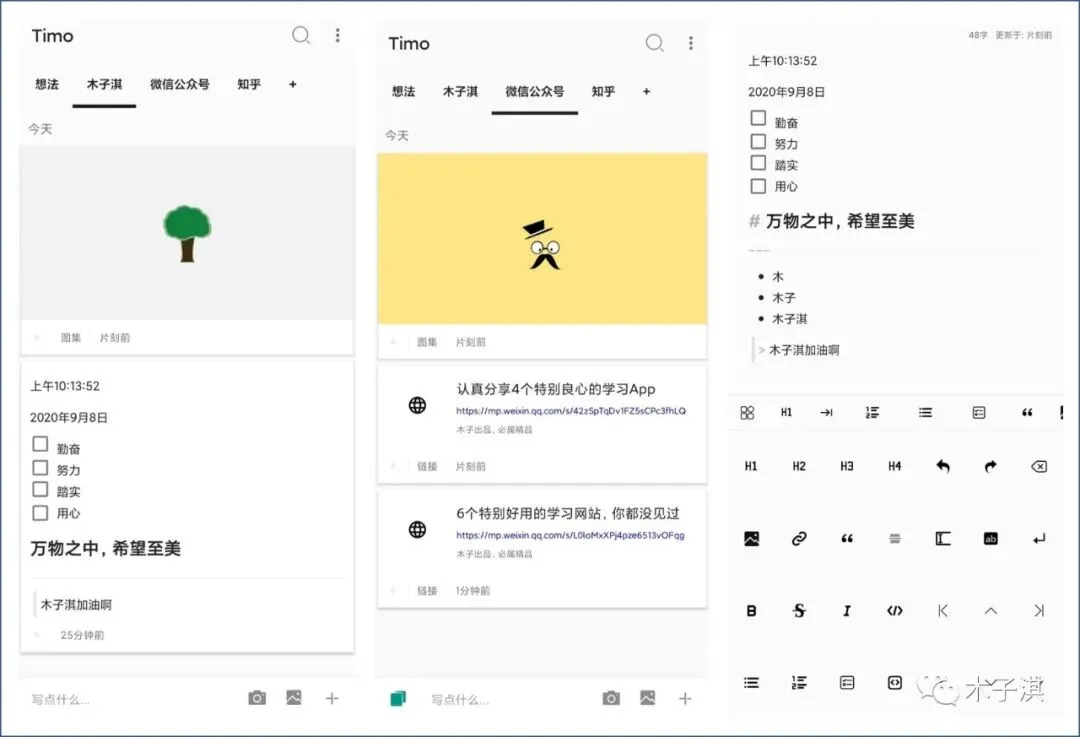Check the 勤奋 box in the right editor
This screenshot has height=737, width=1080.
pyautogui.click(x=758, y=118)
